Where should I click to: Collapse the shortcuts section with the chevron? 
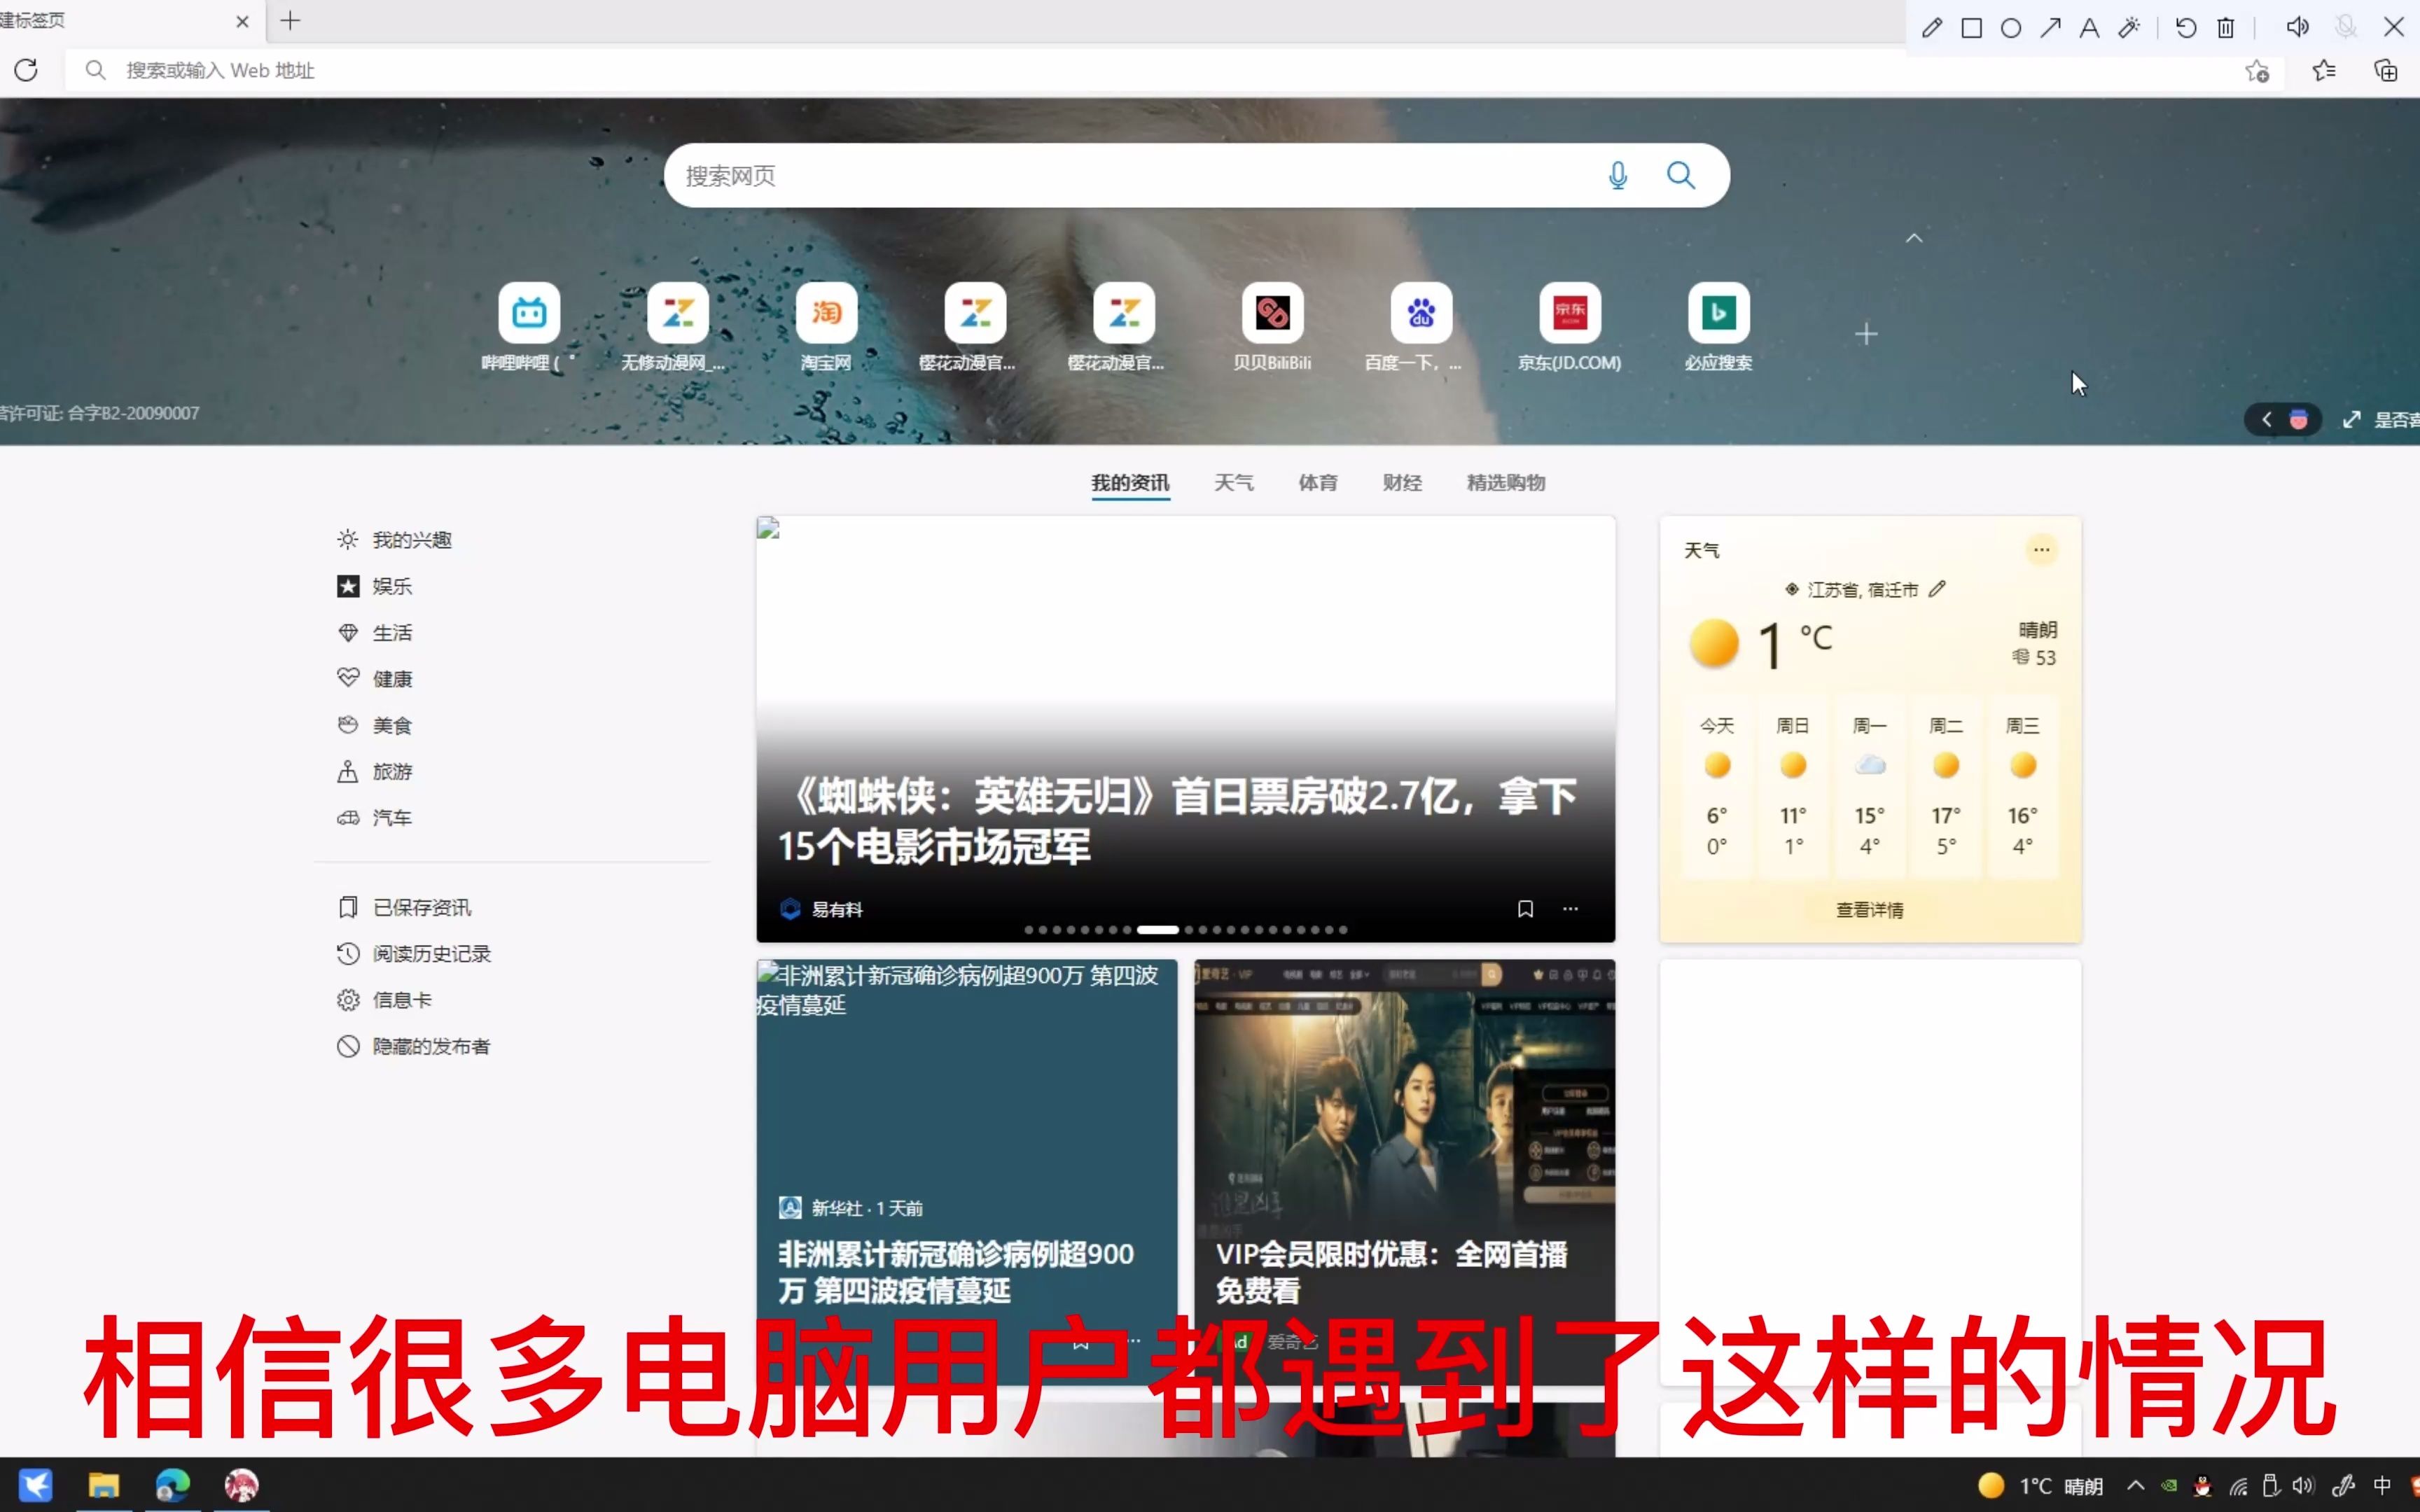(x=1914, y=238)
